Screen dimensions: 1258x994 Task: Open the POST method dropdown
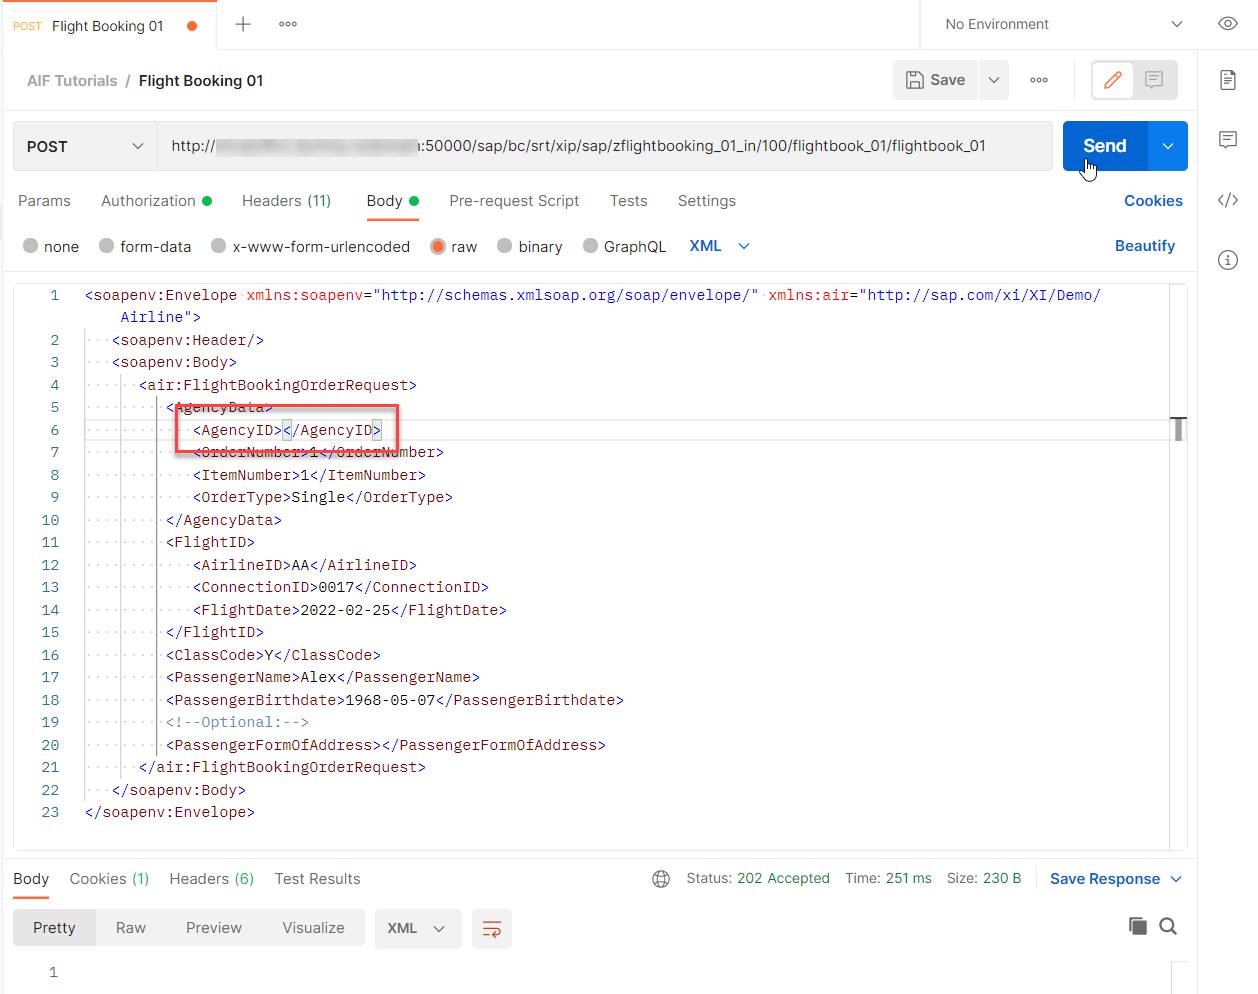click(x=85, y=146)
